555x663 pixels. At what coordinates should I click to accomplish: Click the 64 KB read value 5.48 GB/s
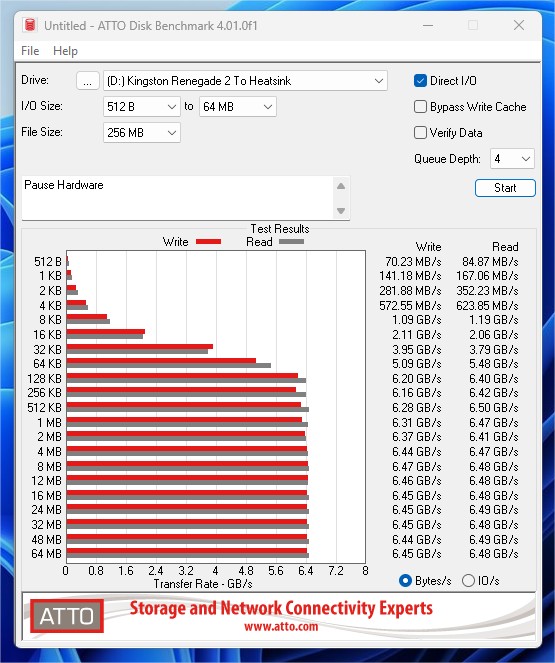tap(493, 364)
